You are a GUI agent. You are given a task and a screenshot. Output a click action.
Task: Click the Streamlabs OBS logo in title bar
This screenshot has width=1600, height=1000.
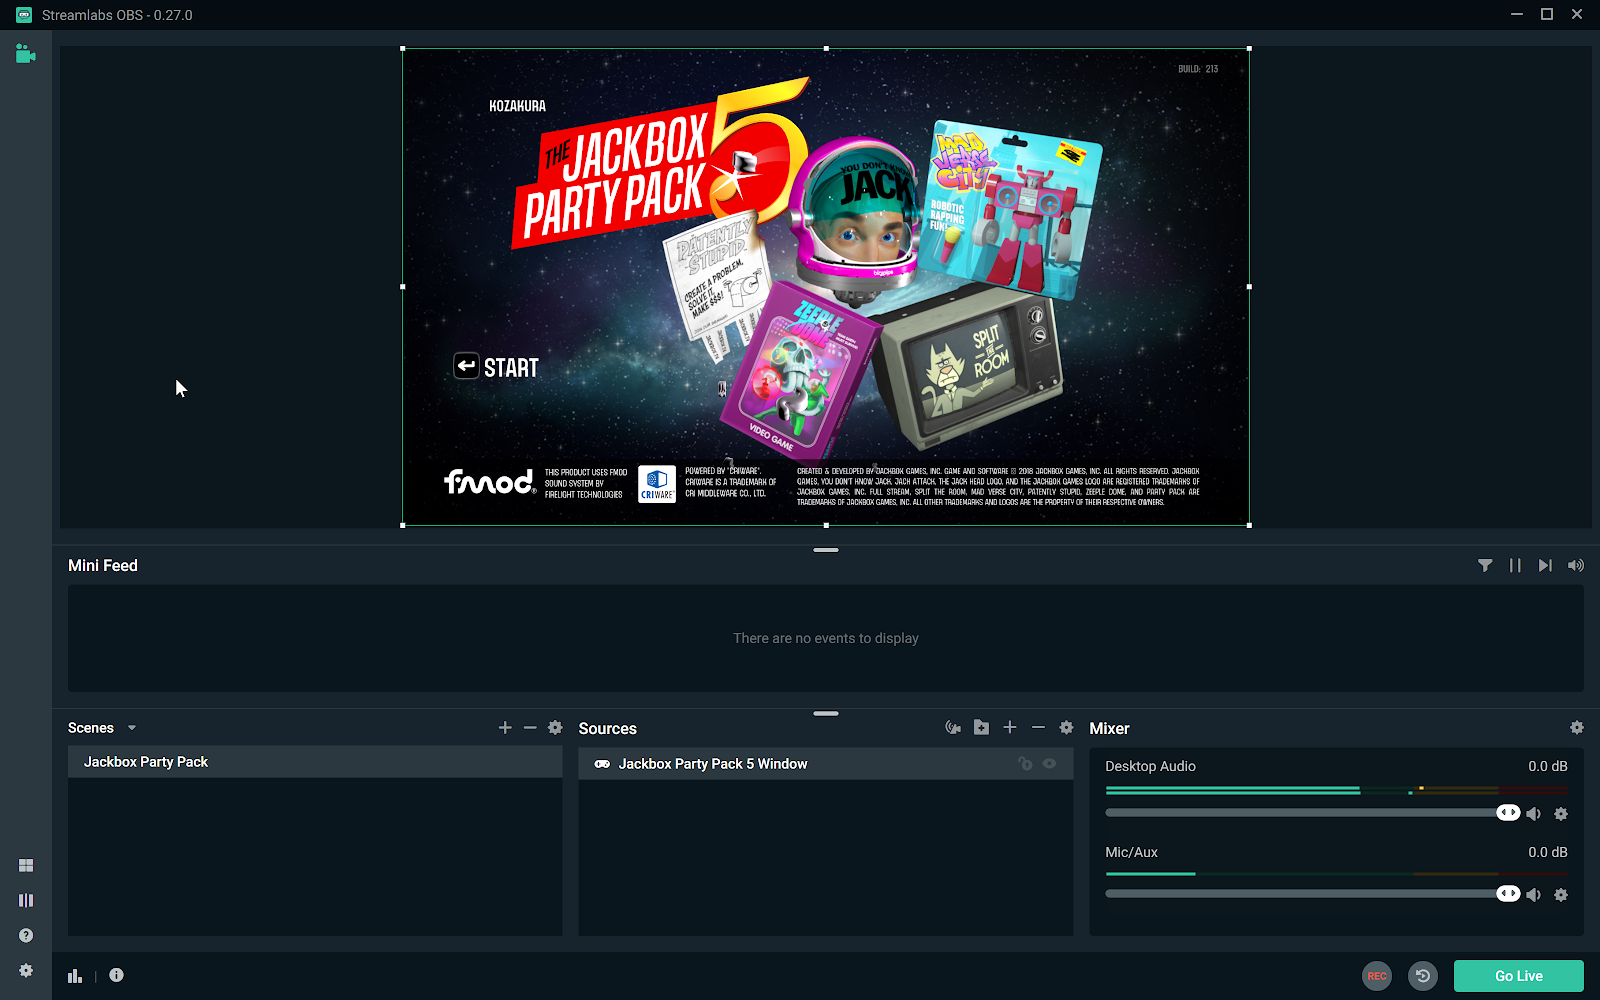point(24,15)
